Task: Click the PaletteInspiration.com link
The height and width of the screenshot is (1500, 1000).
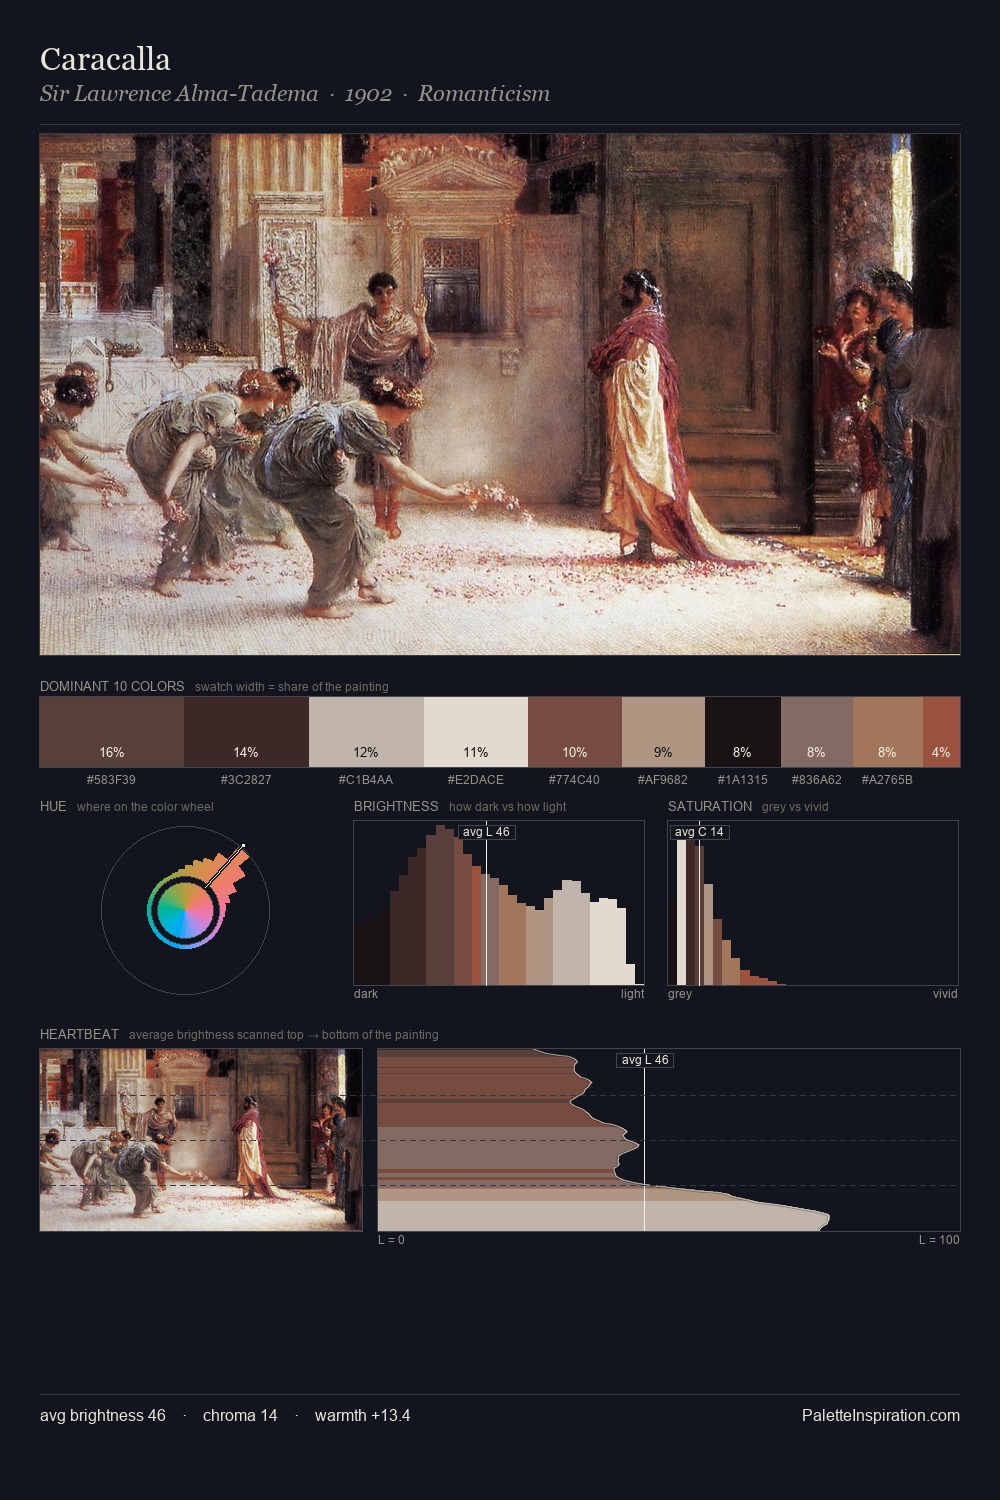Action: (881, 1415)
